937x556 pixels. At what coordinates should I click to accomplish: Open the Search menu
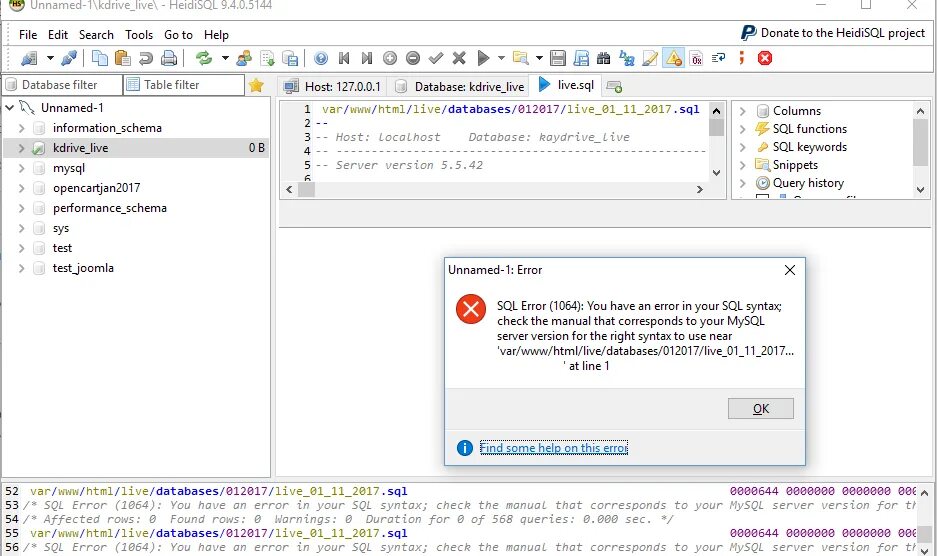coord(96,35)
